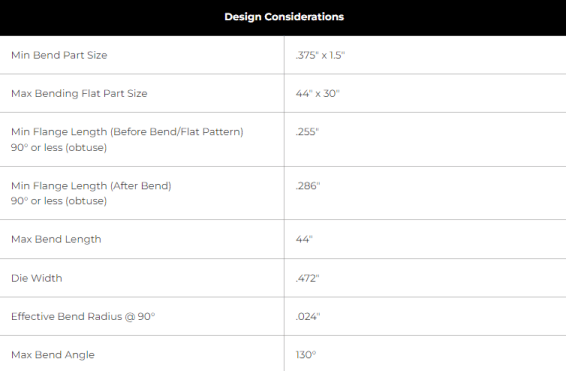Select the .286" value cell

tap(308, 186)
